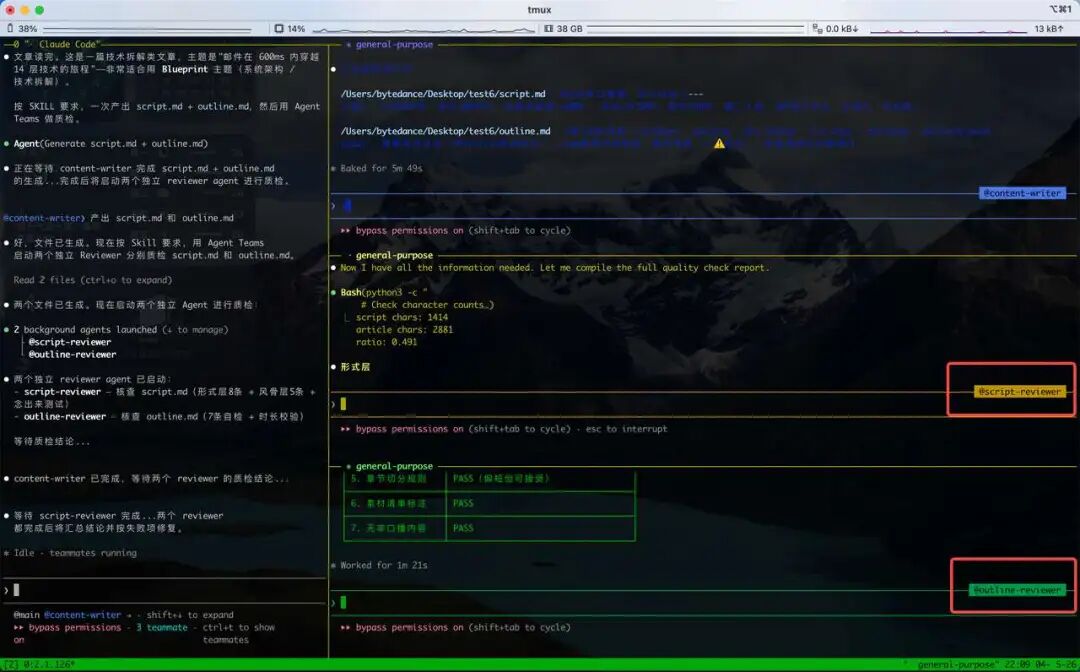Expand the Read 2 files line
This screenshot has width=1080, height=672.
tap(93, 280)
